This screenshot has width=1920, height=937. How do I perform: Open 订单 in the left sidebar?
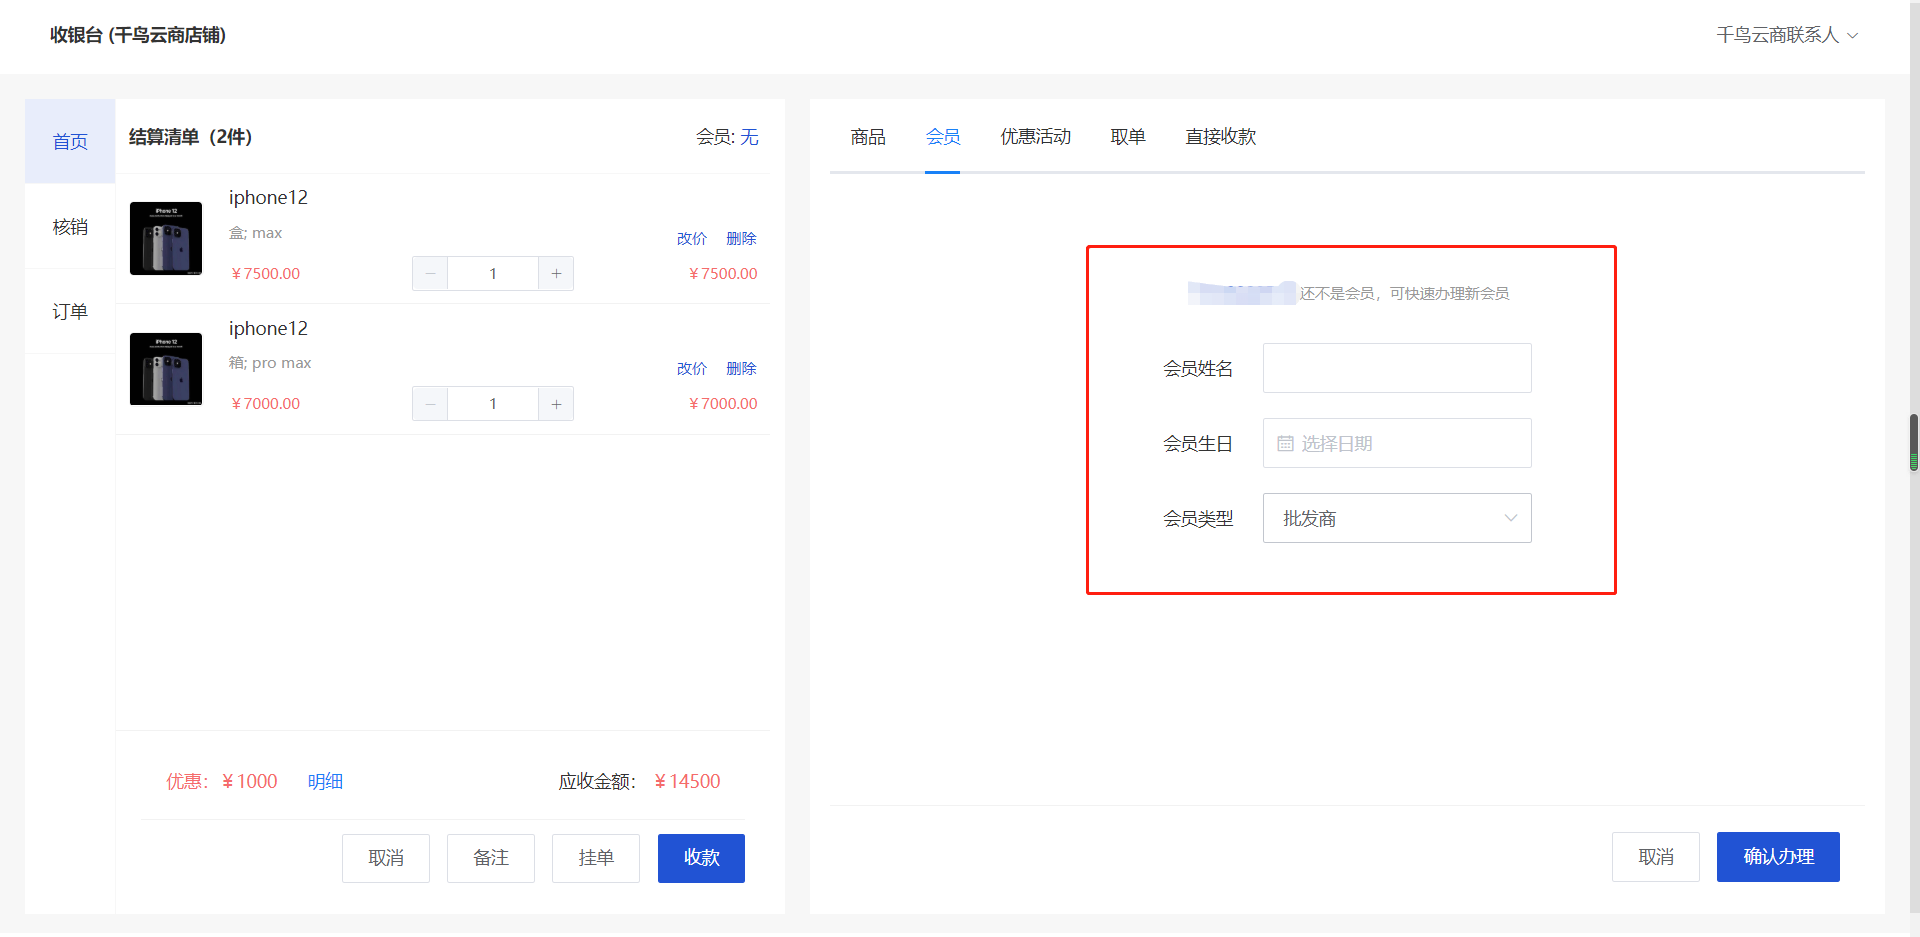click(x=70, y=312)
